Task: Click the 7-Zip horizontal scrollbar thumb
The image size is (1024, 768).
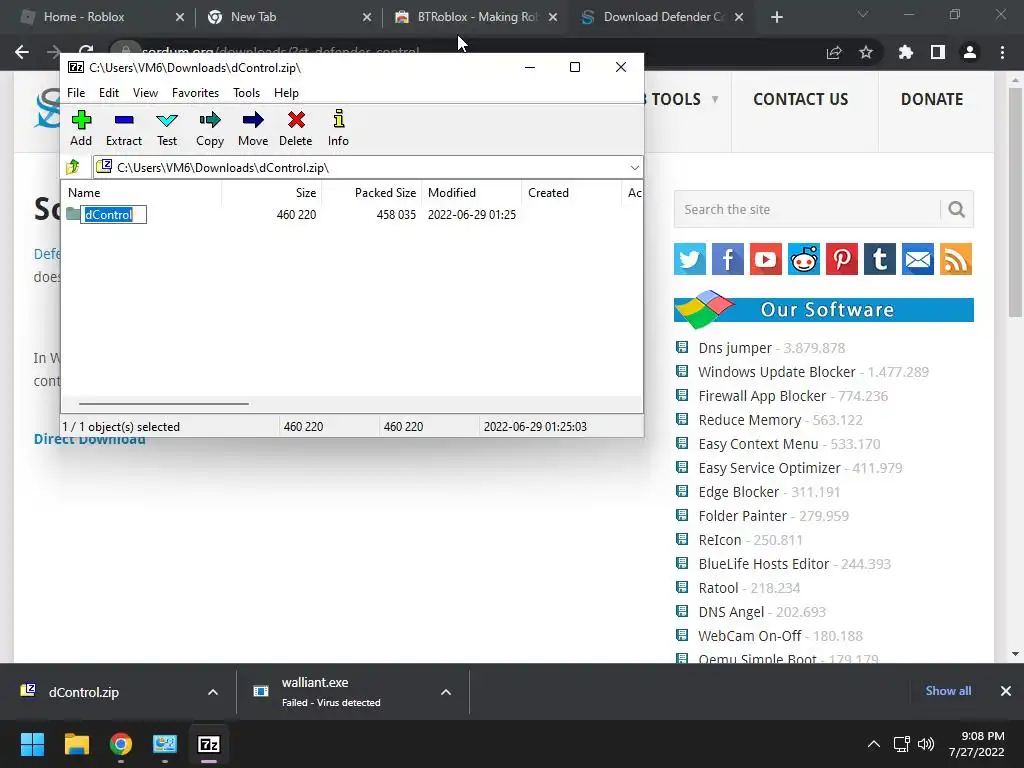Action: 163,404
